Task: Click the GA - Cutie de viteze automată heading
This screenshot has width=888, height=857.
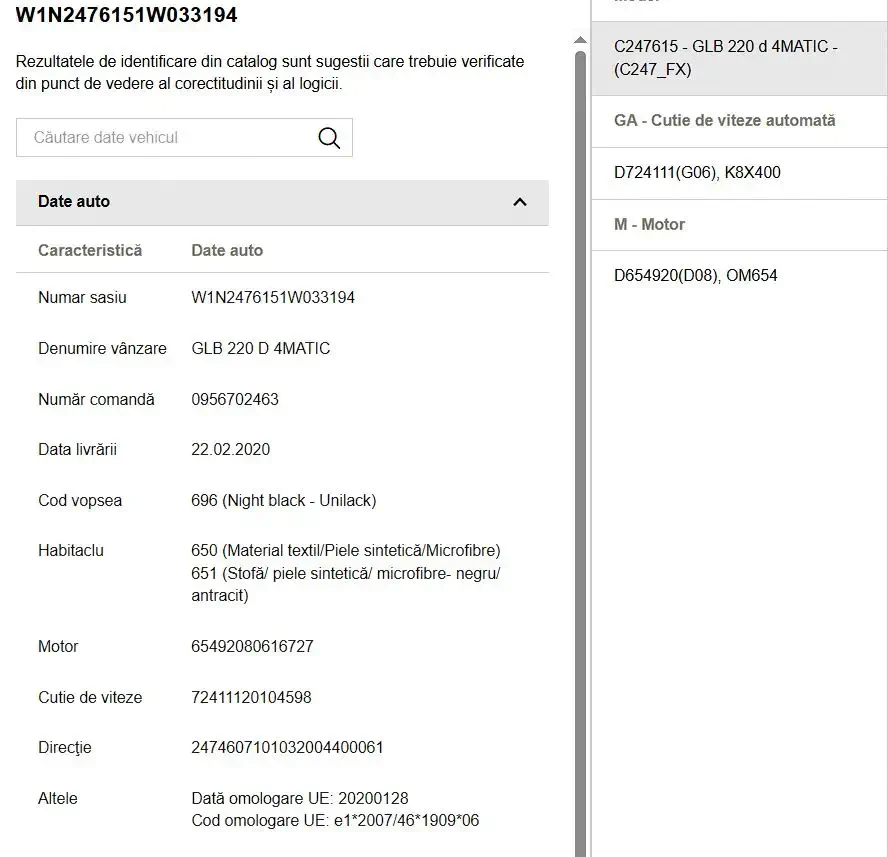Action: pos(724,121)
